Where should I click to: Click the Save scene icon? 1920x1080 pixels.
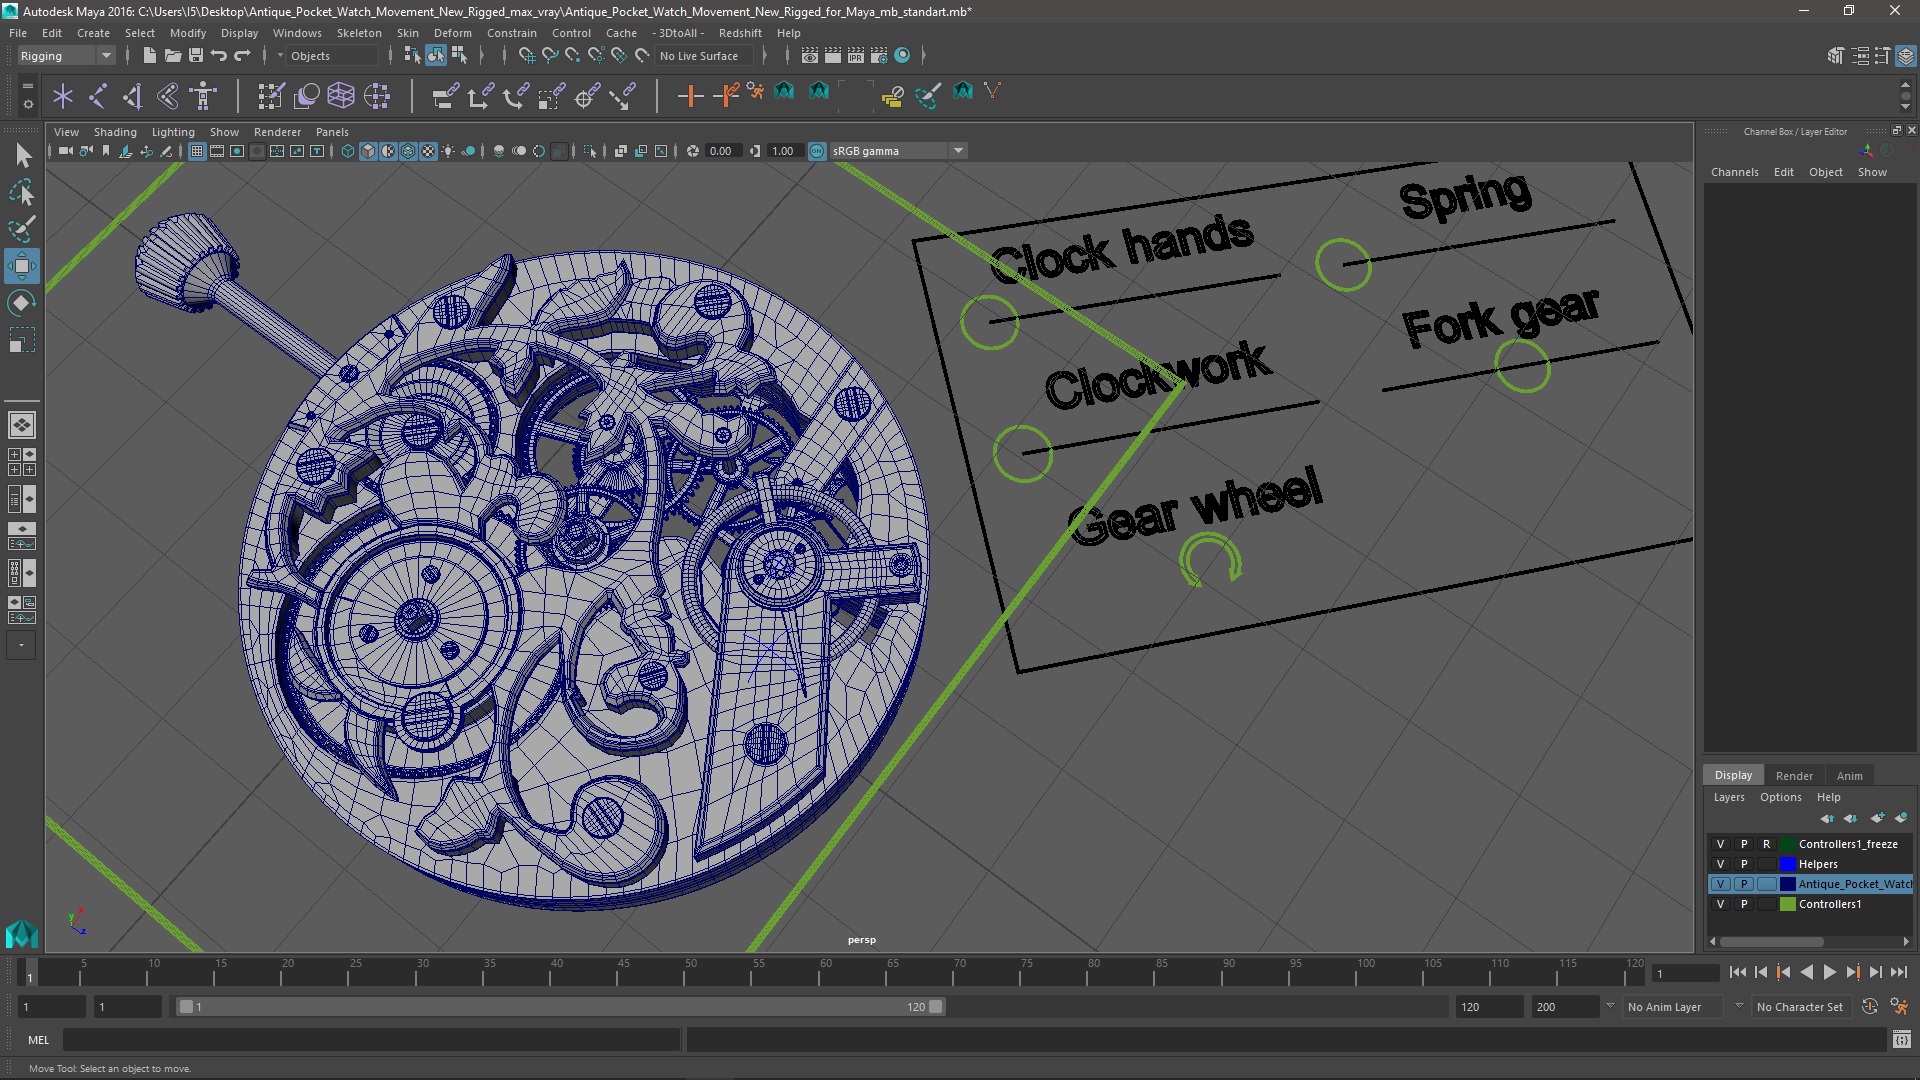click(196, 56)
